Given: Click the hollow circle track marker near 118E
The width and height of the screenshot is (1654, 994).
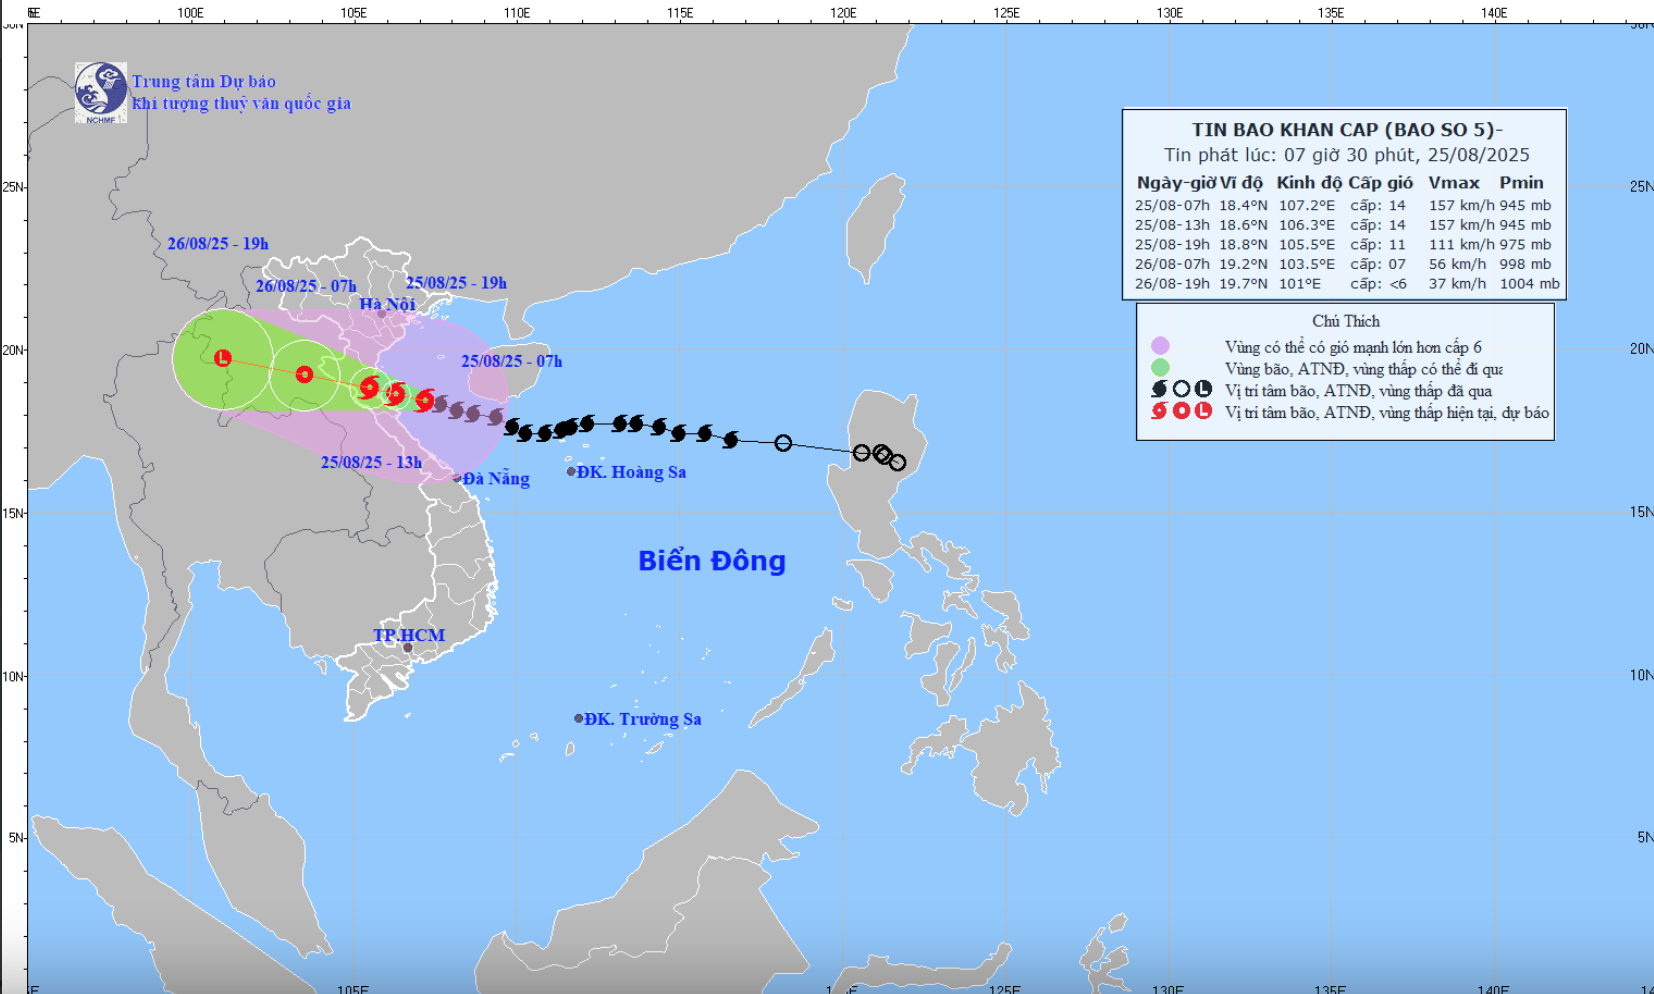Looking at the screenshot, I should tap(783, 443).
